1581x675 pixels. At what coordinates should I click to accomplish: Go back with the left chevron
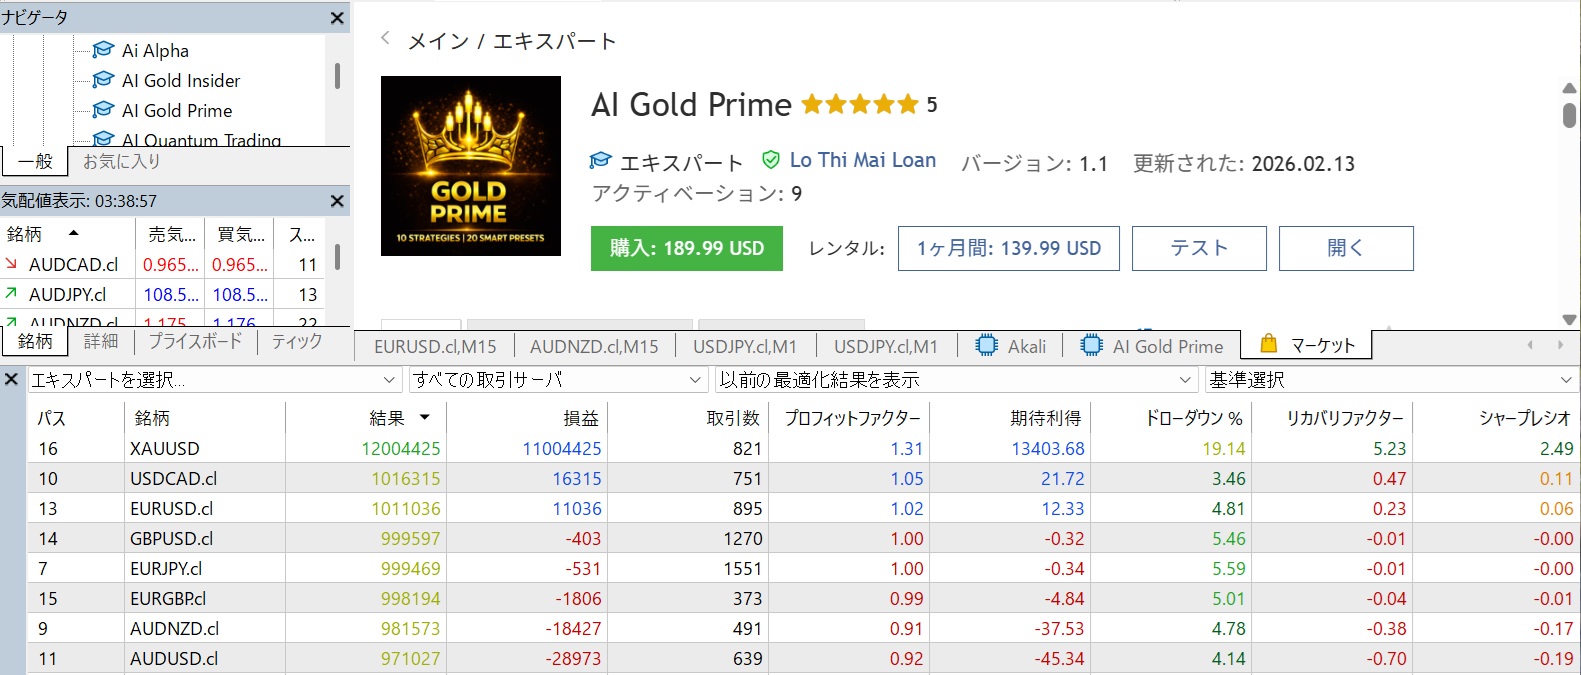click(385, 39)
